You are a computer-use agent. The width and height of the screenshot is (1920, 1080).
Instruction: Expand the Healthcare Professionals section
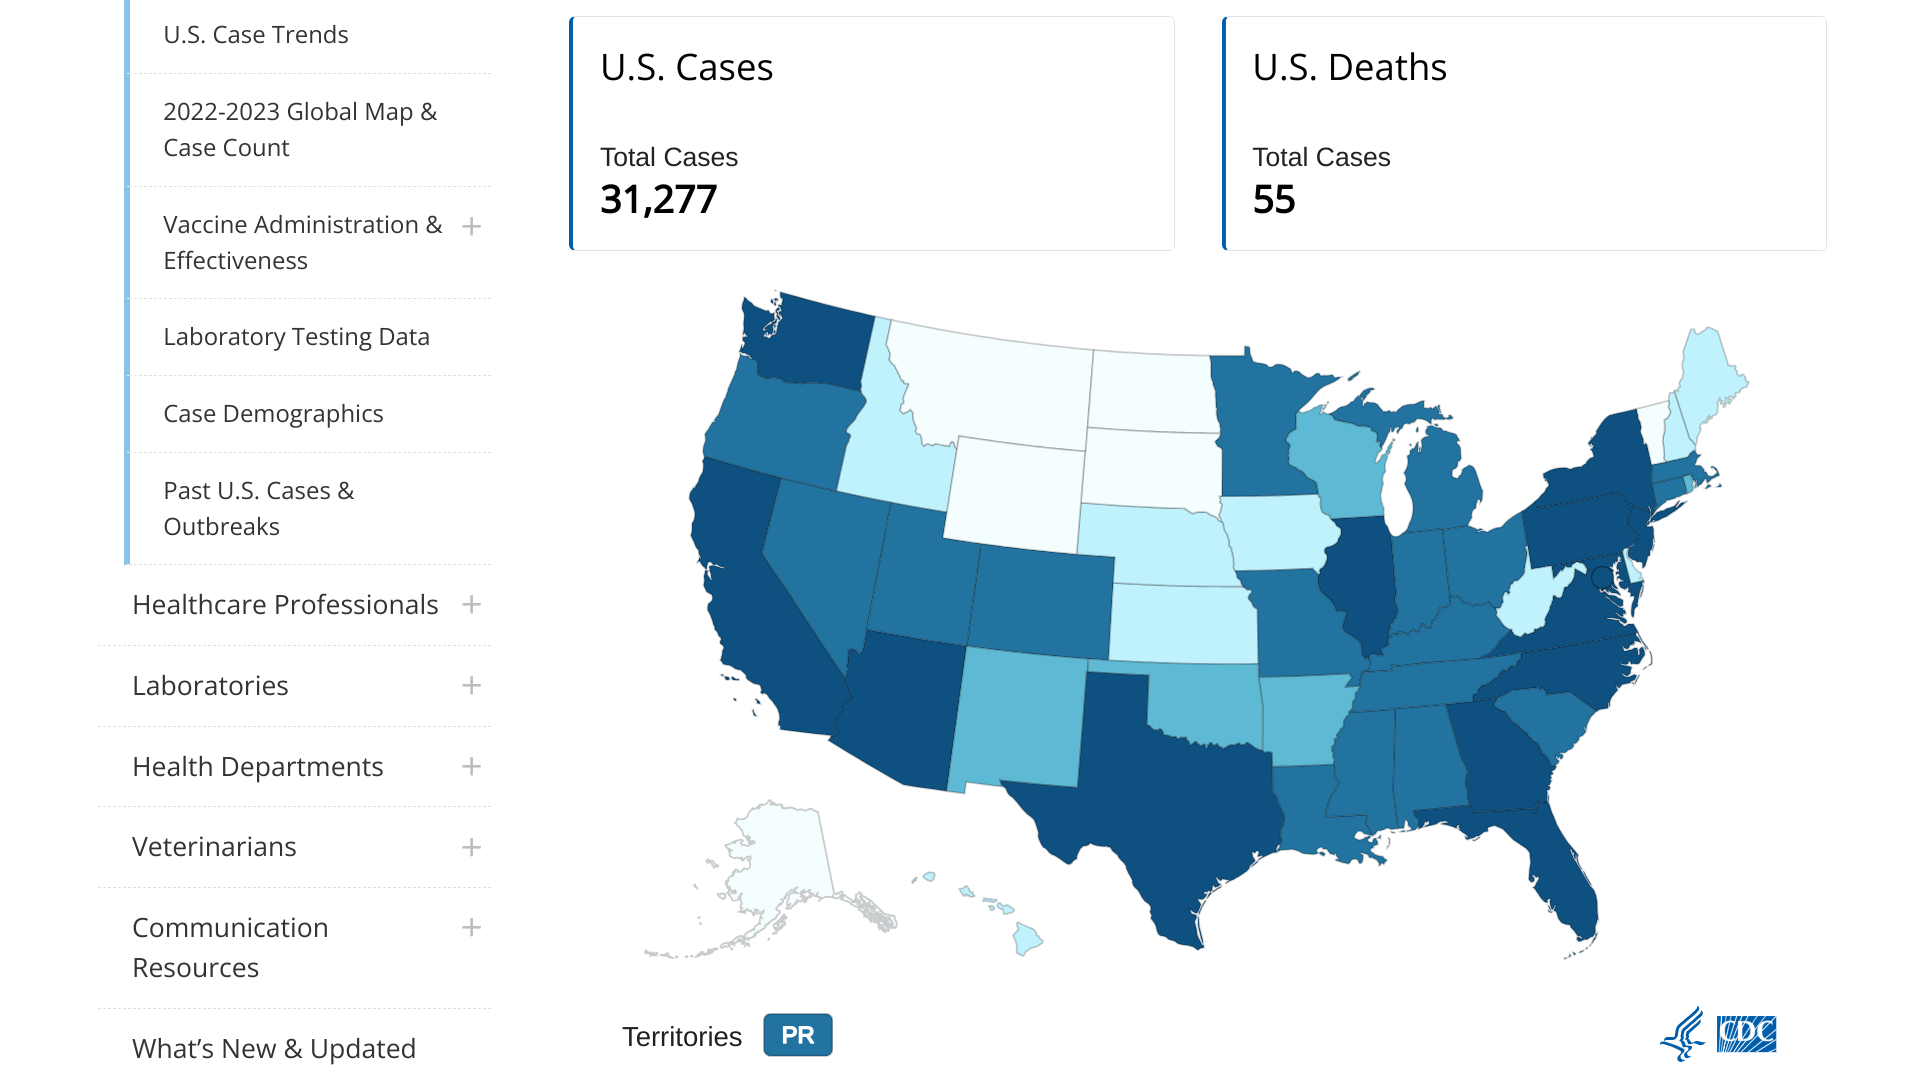471,605
